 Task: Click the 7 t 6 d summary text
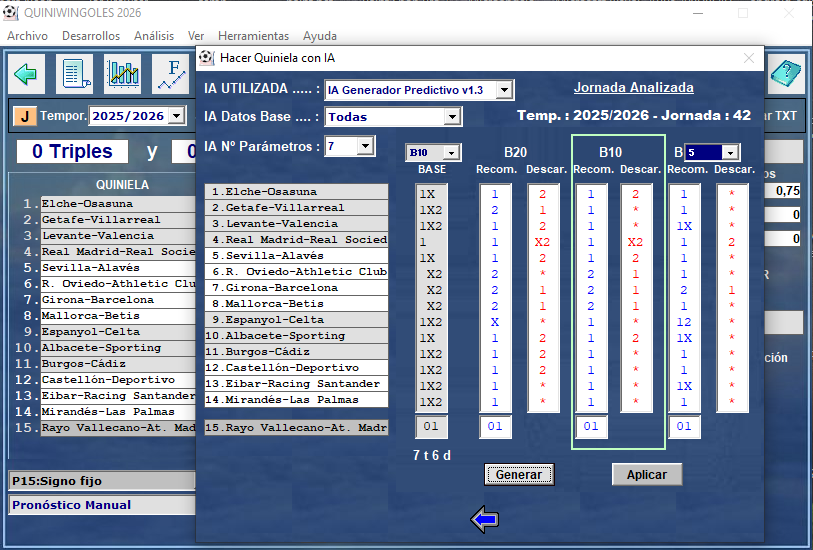[431, 456]
